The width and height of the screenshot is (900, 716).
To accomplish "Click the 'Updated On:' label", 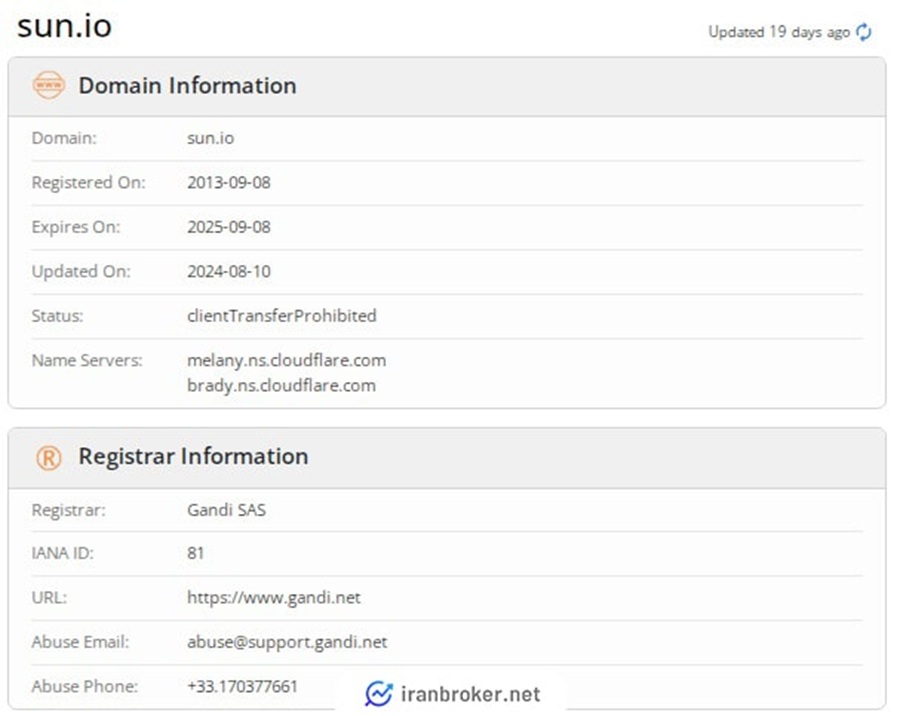I will [81, 272].
